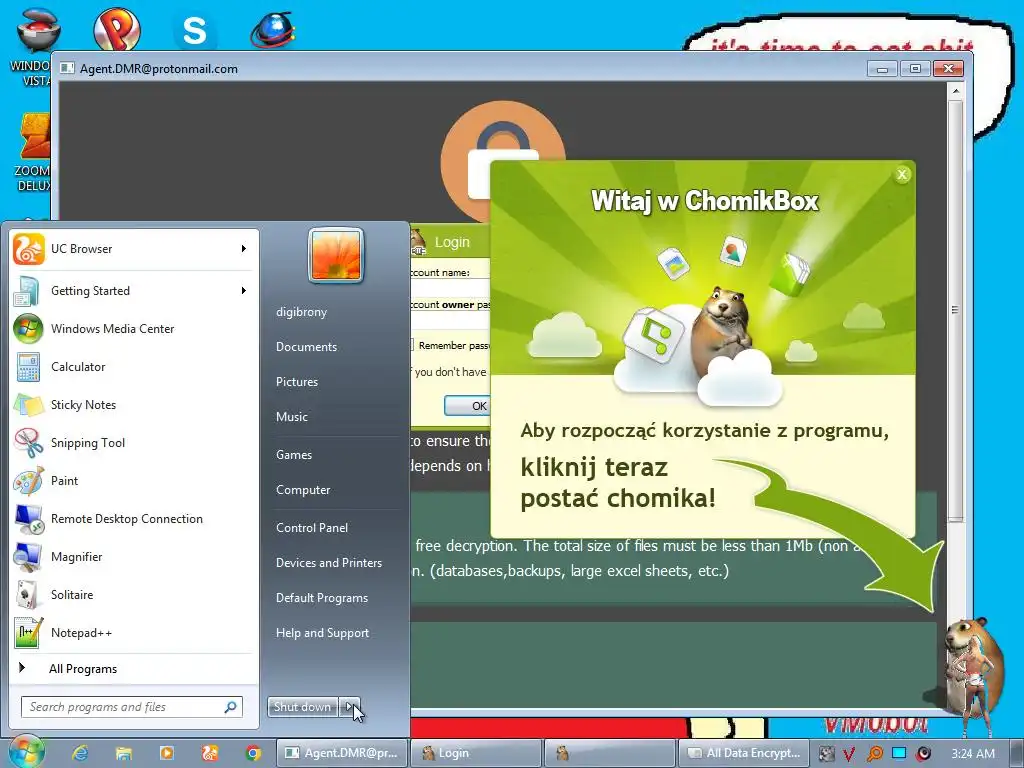
Task: Expand the Getting Started submenu arrow
Action: click(x=244, y=291)
